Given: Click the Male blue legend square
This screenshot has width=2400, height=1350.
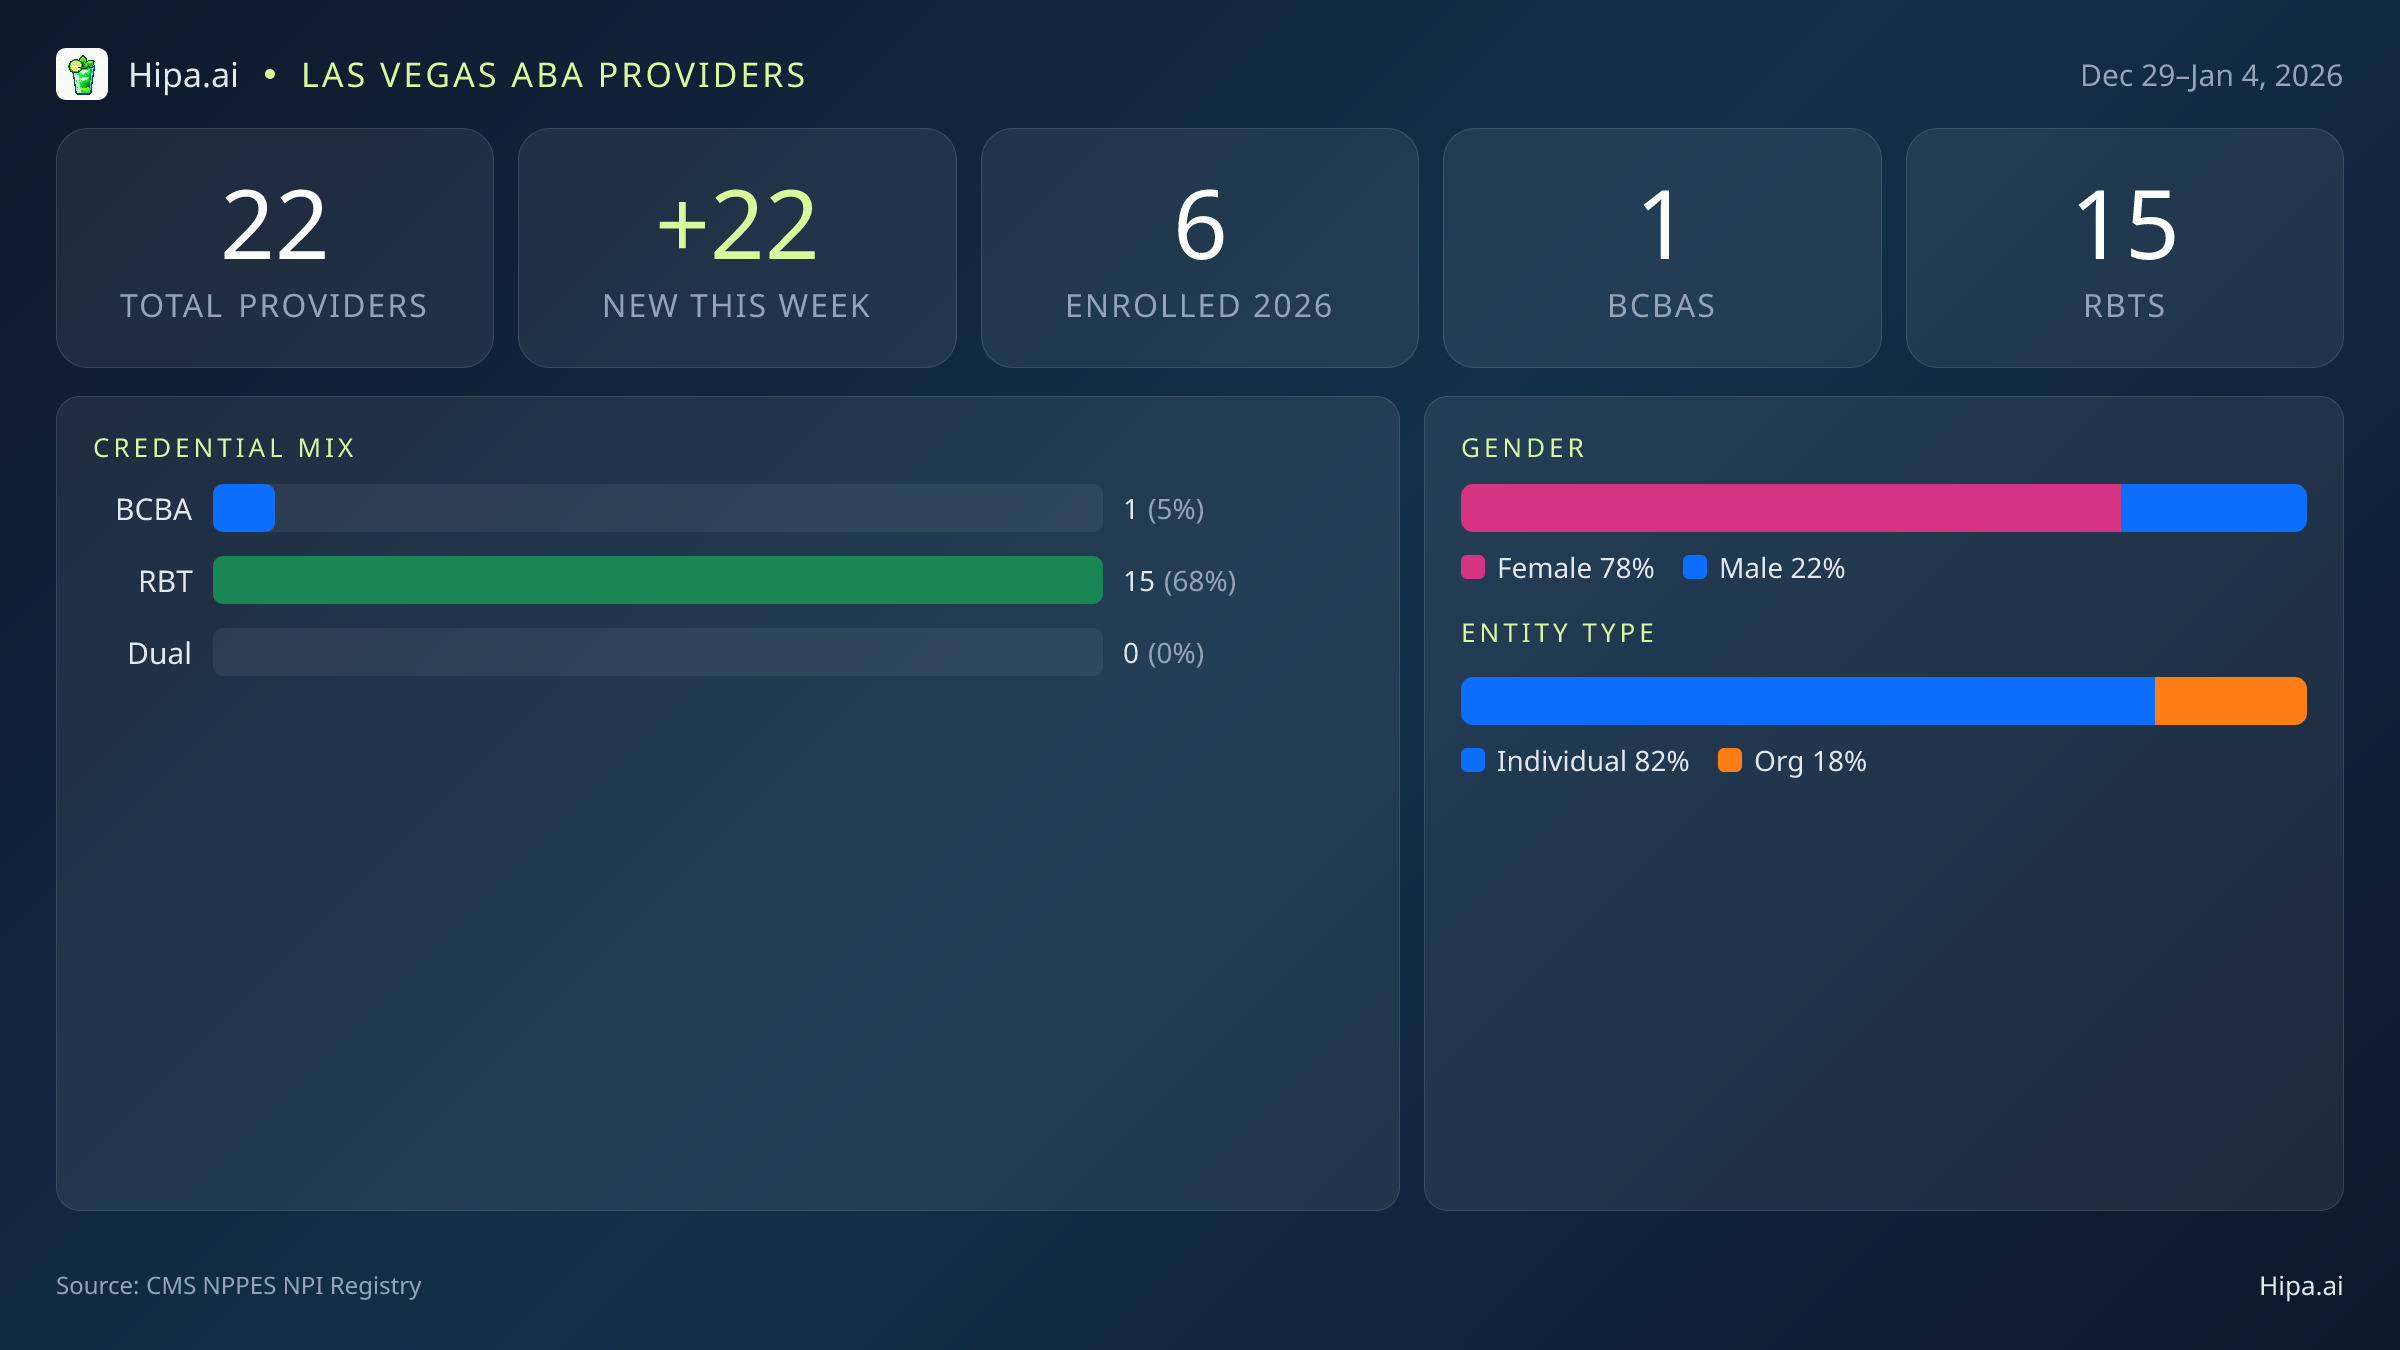Looking at the screenshot, I should point(1695,568).
